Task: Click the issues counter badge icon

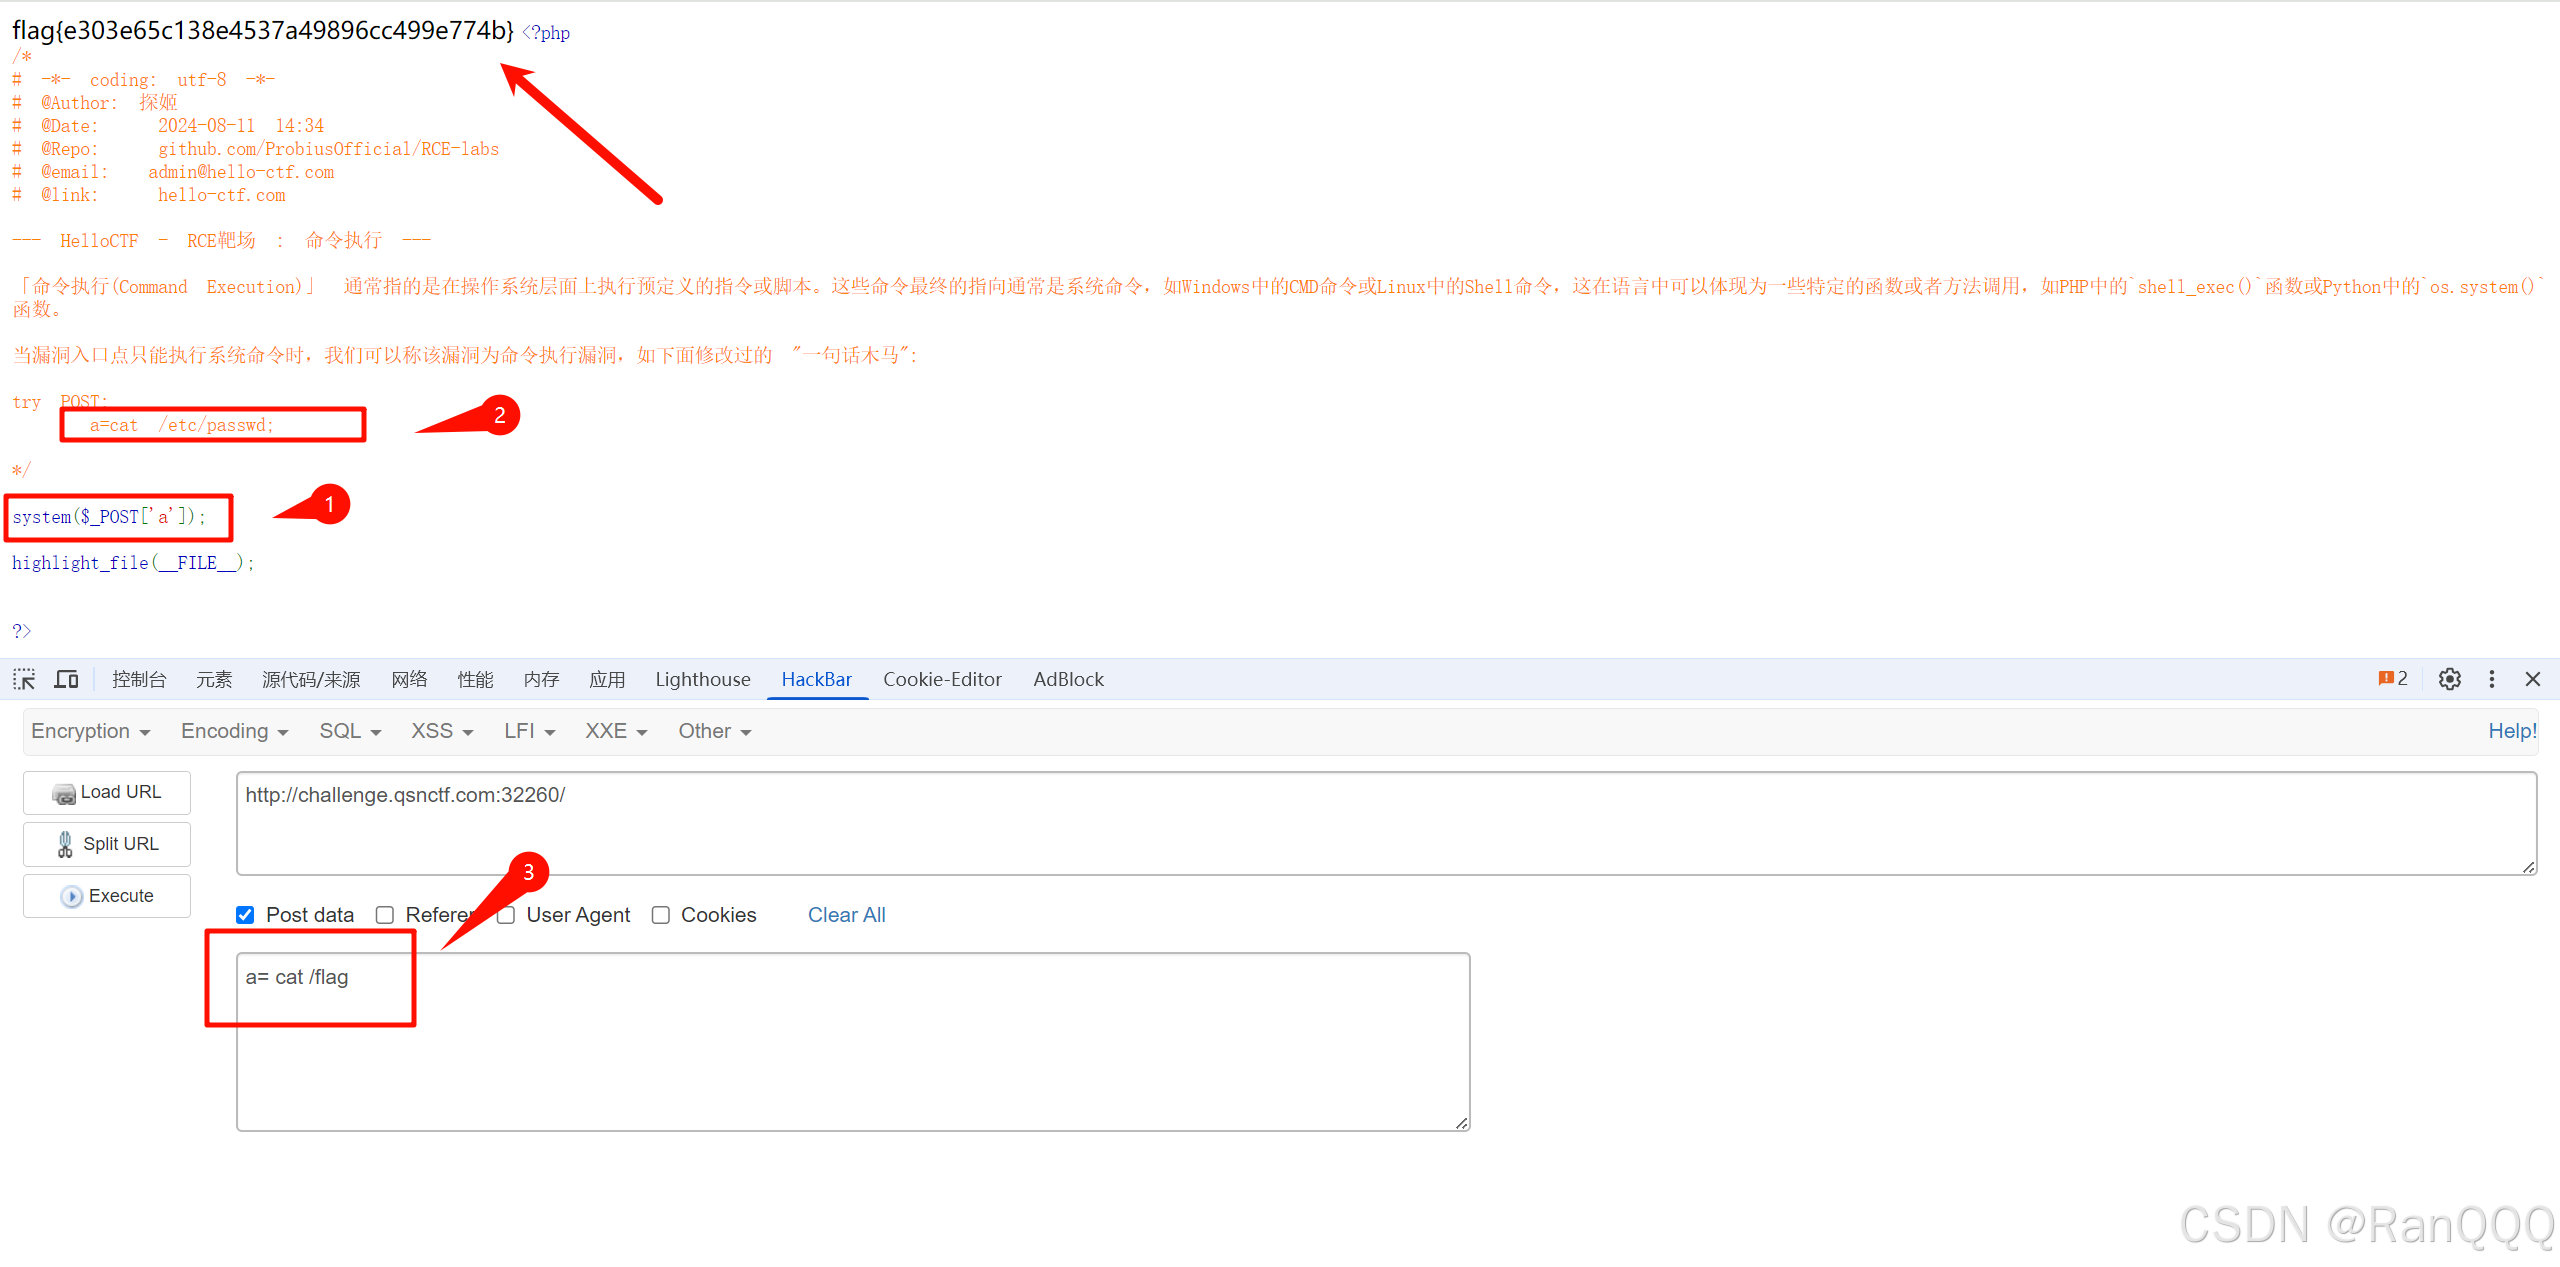Action: click(x=2392, y=679)
